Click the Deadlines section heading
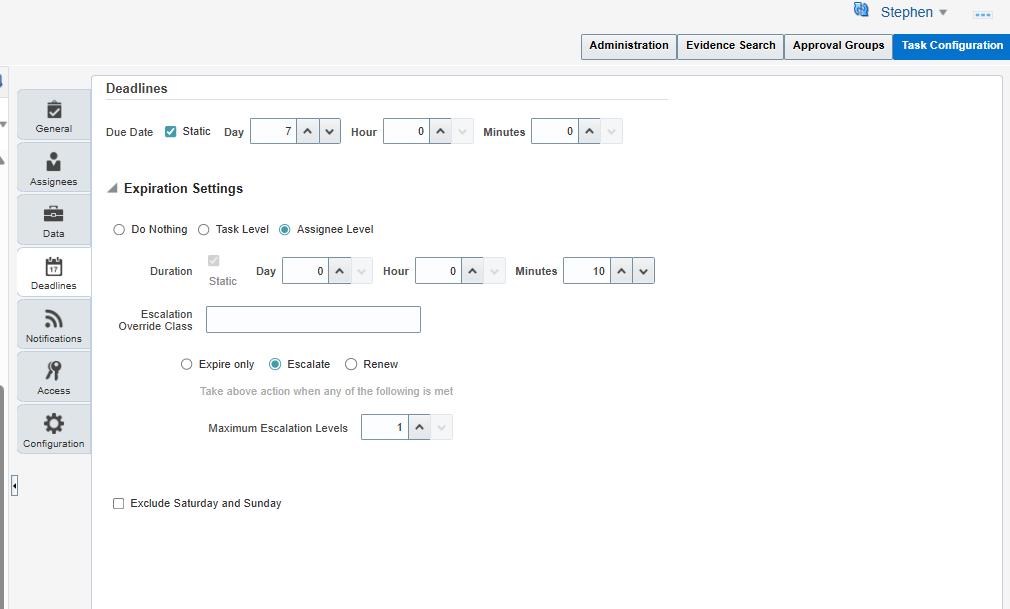 tap(137, 88)
